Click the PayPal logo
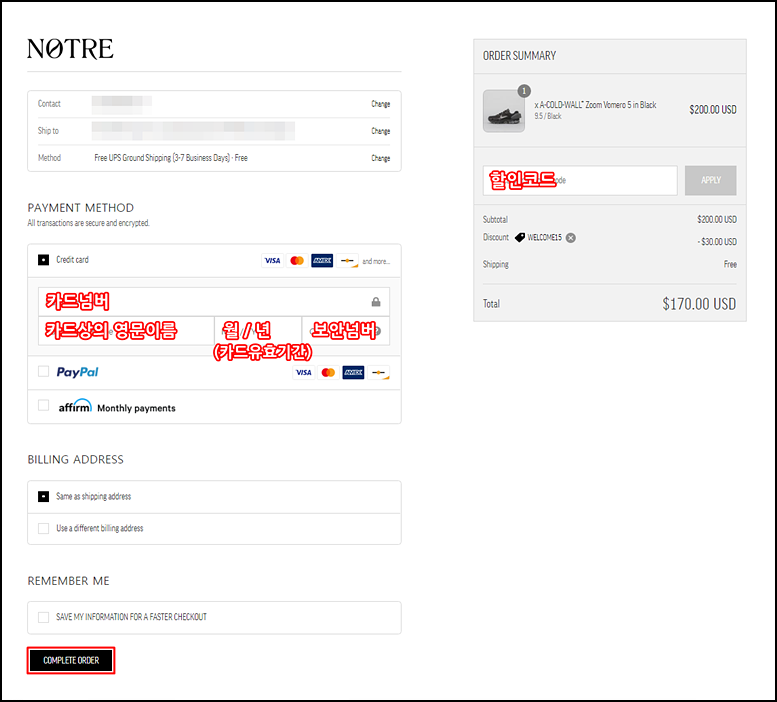777x702 pixels. point(77,372)
